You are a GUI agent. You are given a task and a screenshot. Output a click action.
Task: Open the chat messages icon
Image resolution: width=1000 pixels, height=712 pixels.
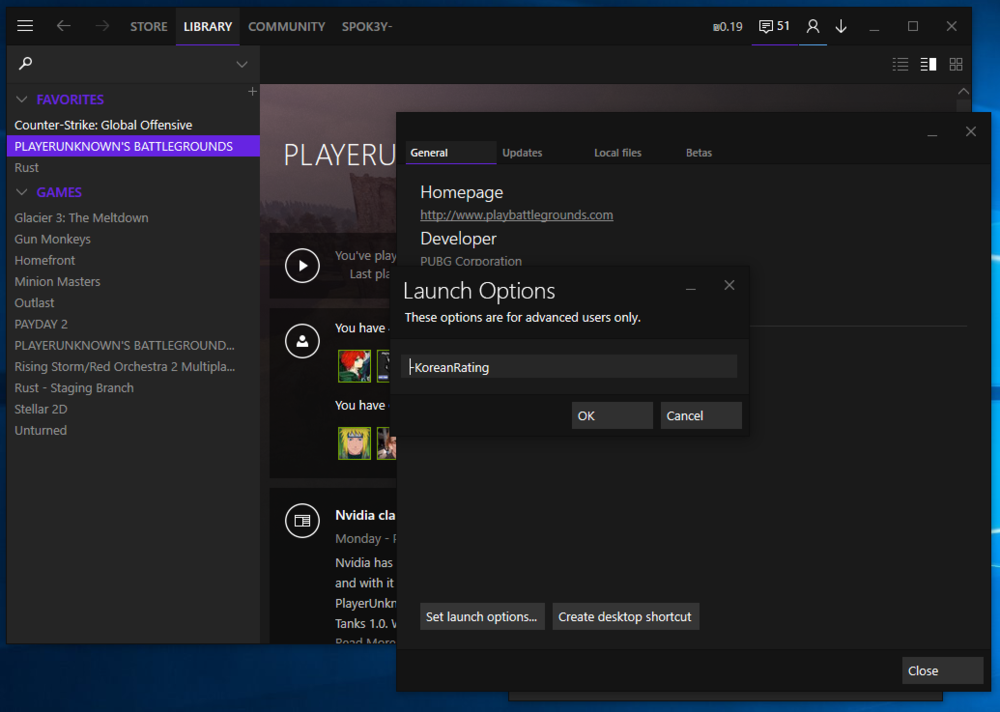767,26
